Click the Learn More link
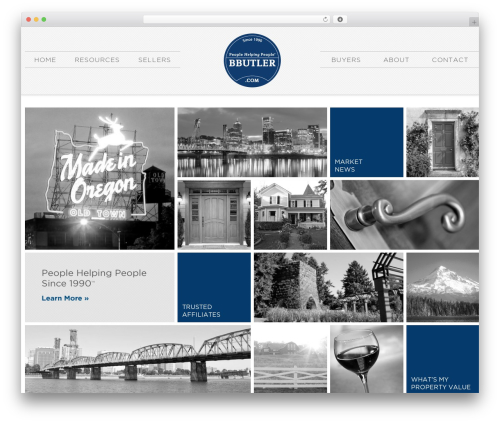 (65, 298)
